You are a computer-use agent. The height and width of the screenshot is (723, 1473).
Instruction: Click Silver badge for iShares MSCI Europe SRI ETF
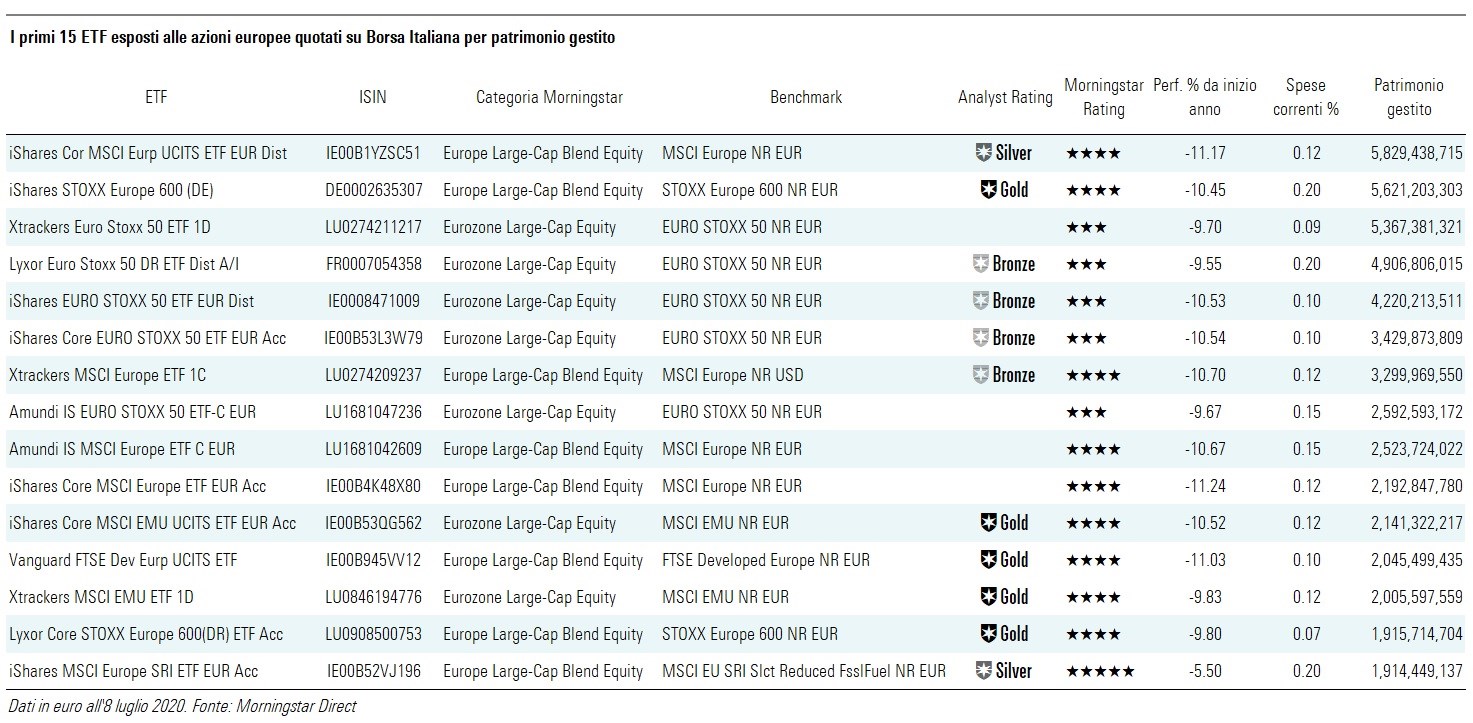1004,671
